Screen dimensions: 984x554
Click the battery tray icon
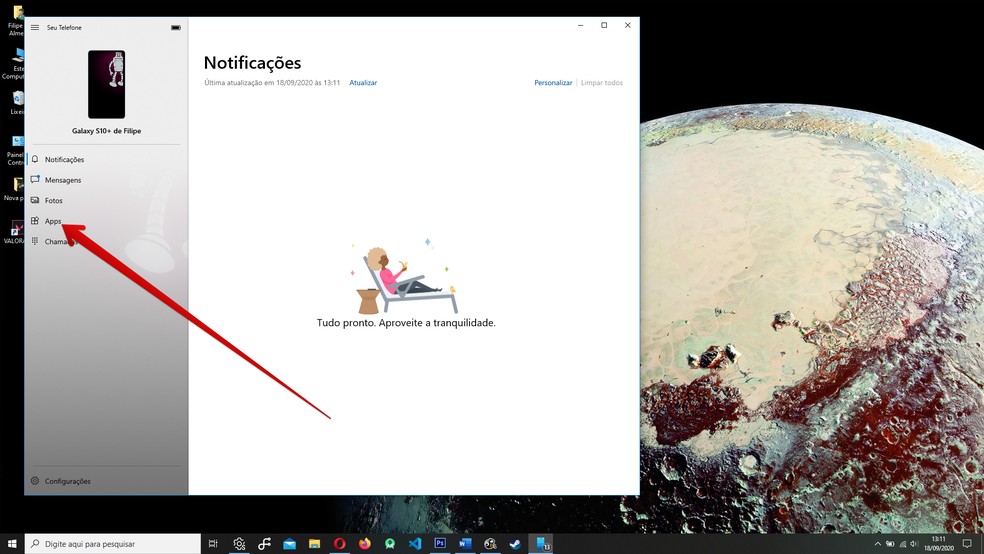890,544
